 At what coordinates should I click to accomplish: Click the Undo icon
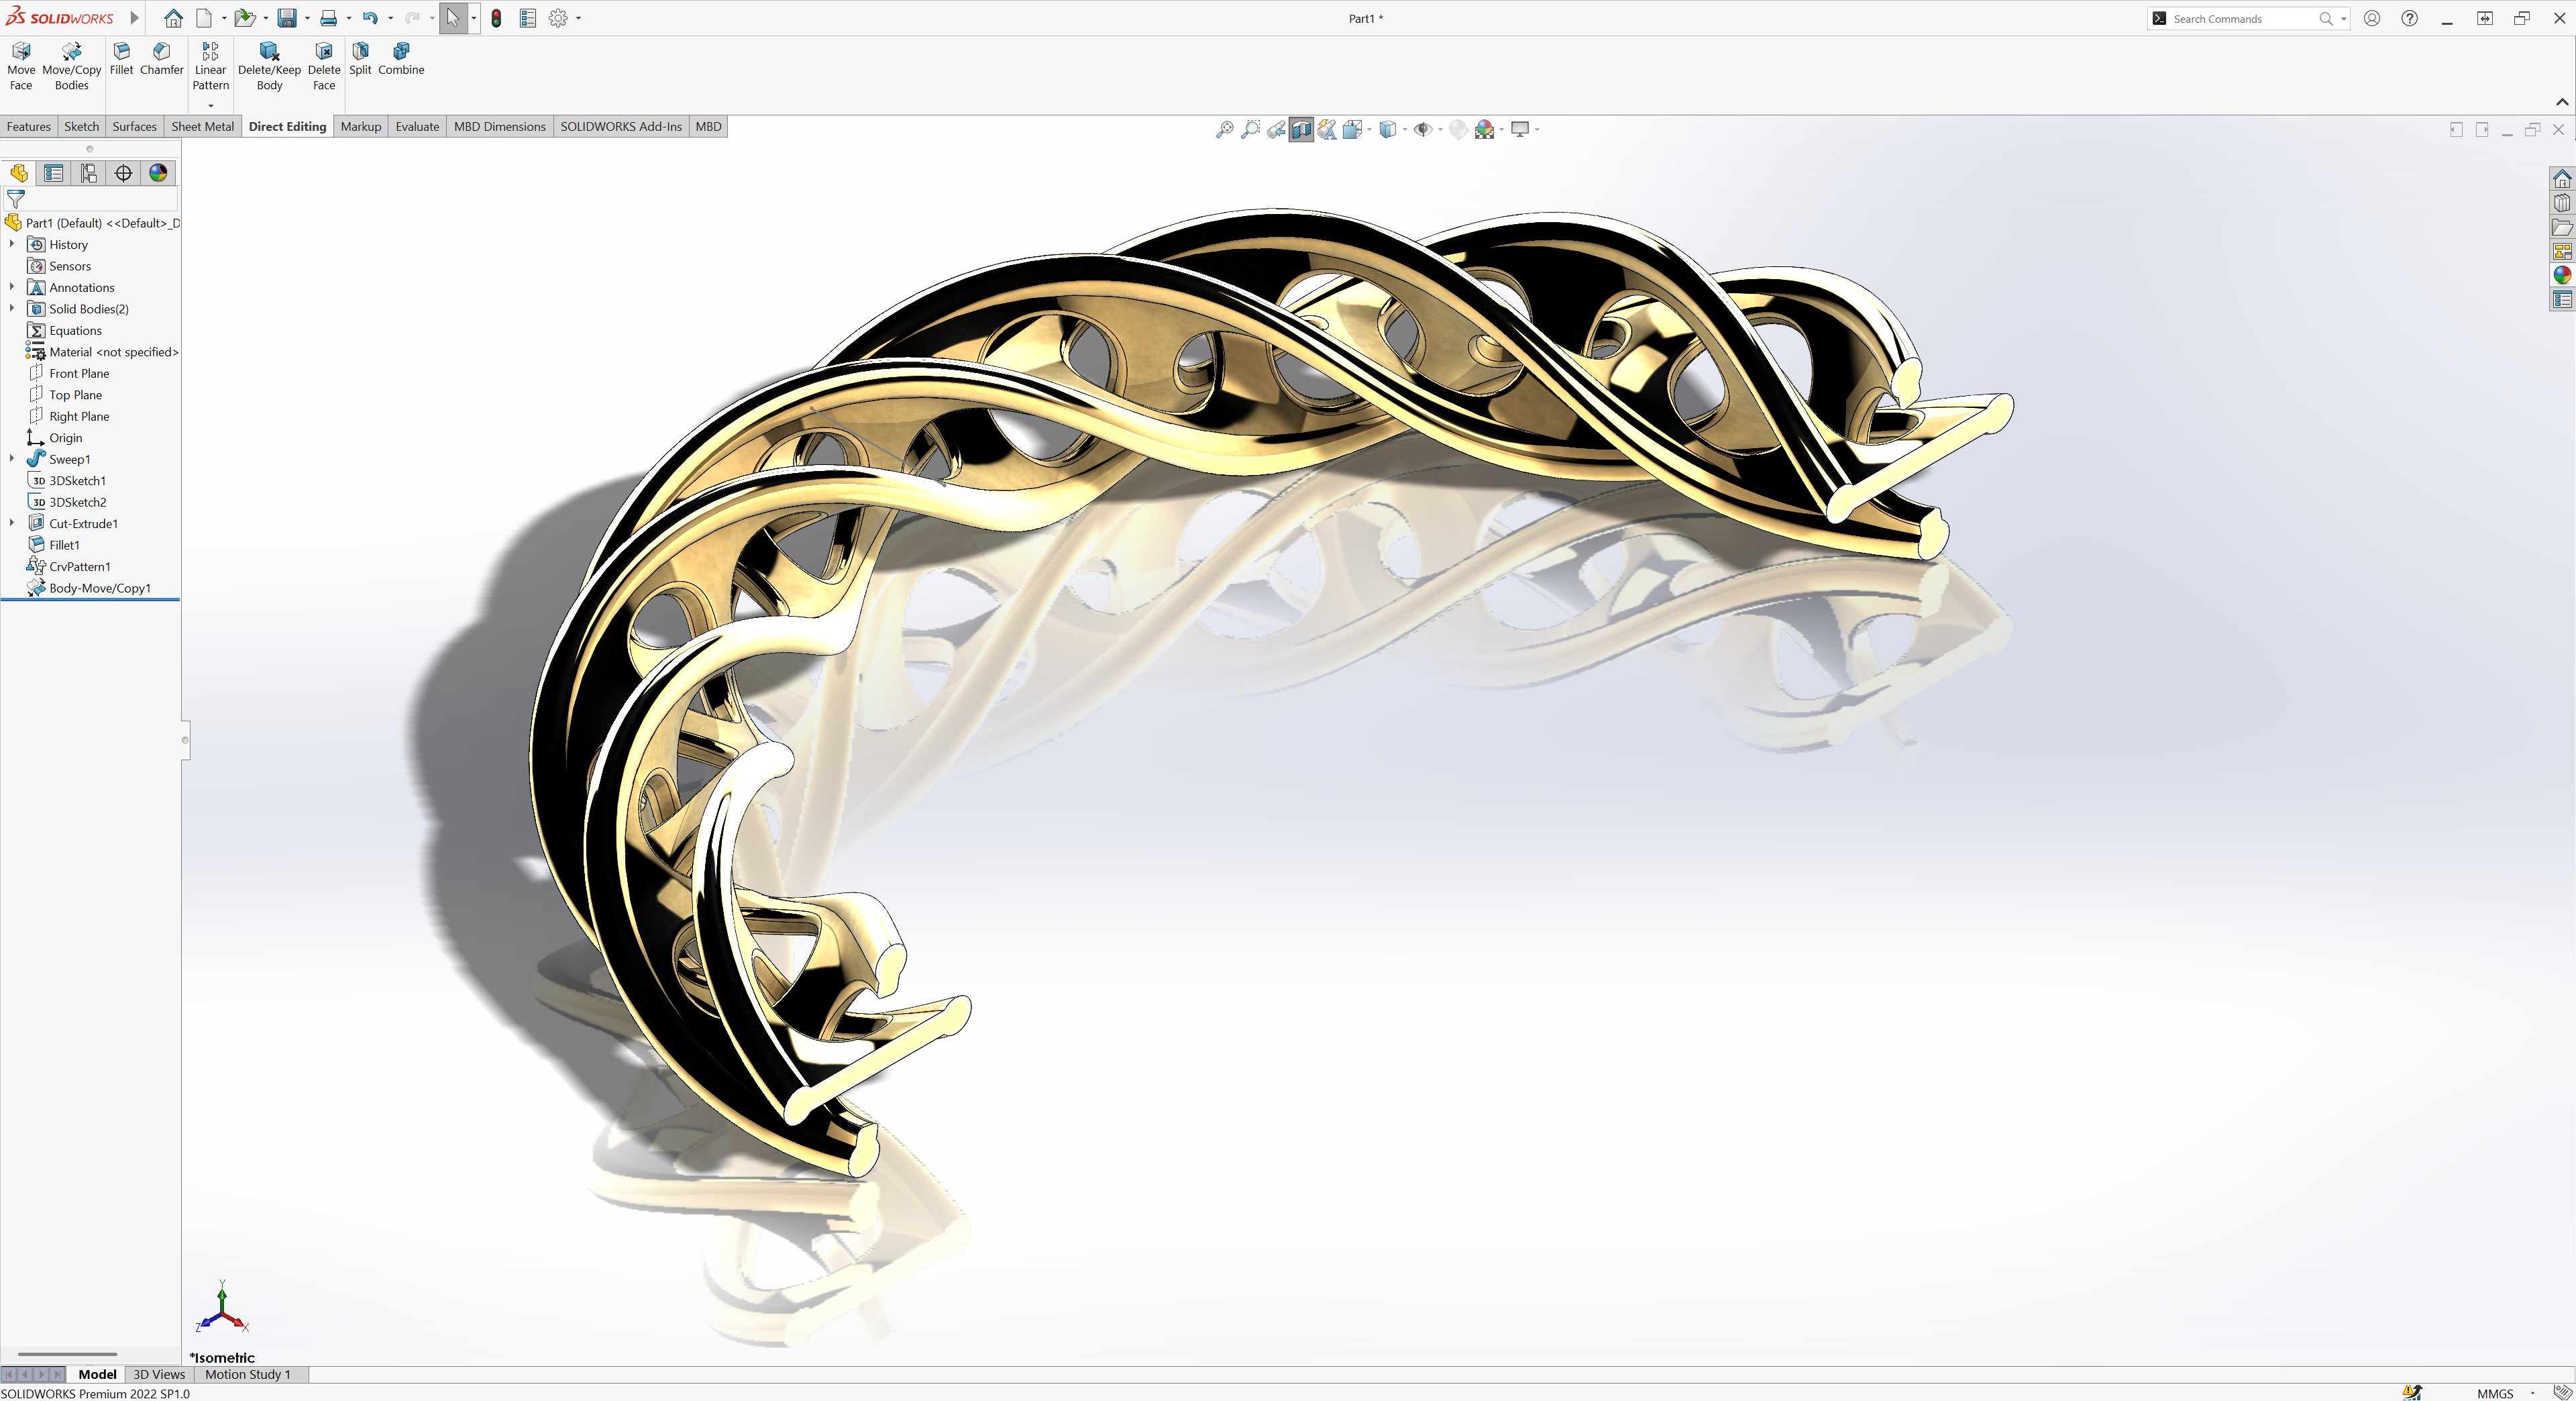click(370, 18)
